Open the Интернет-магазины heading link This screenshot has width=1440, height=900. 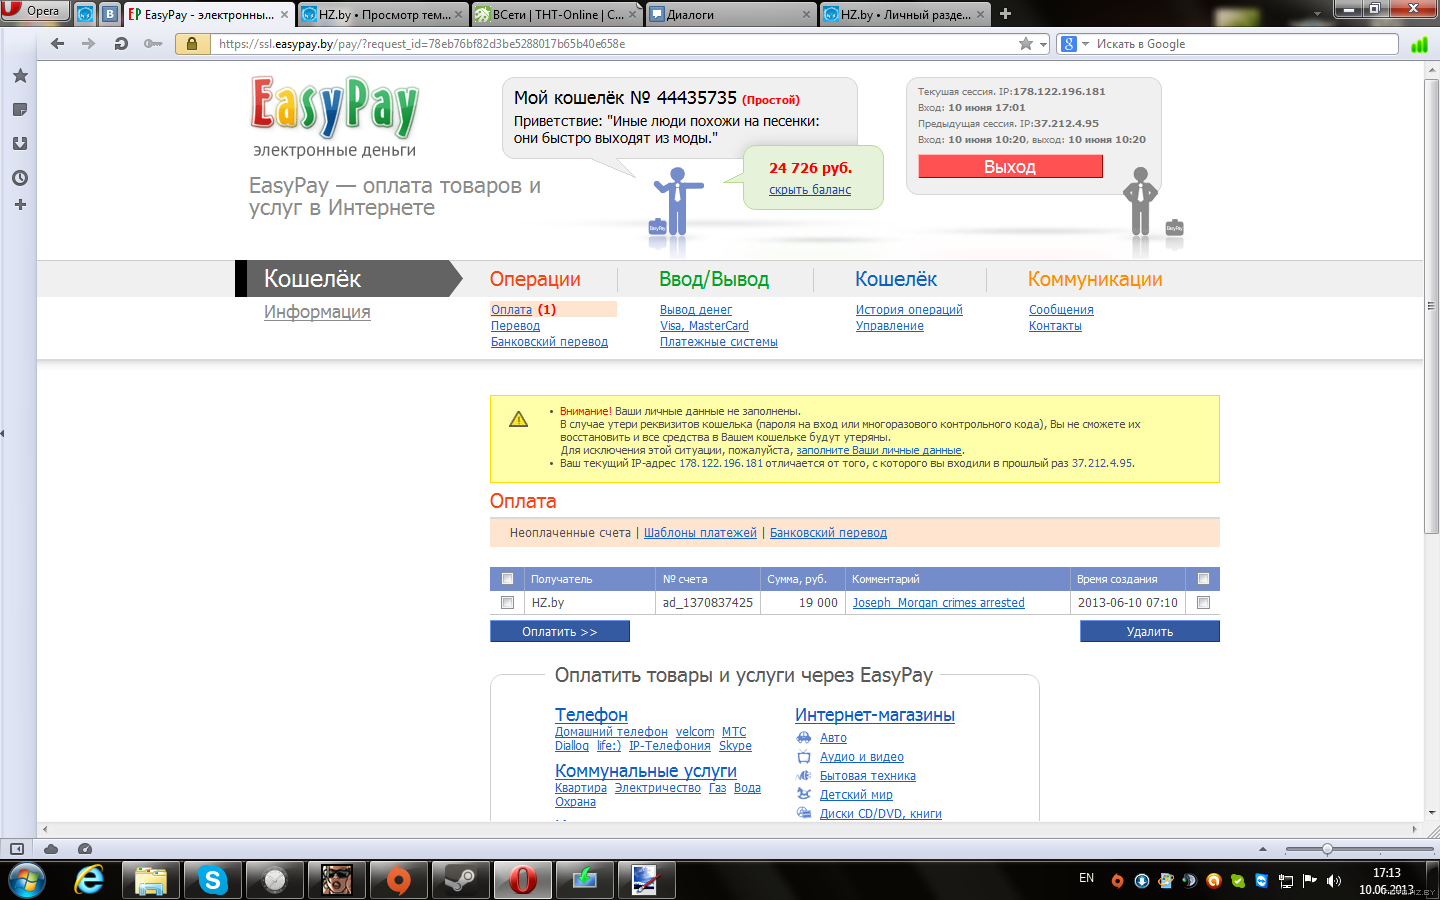(x=875, y=715)
